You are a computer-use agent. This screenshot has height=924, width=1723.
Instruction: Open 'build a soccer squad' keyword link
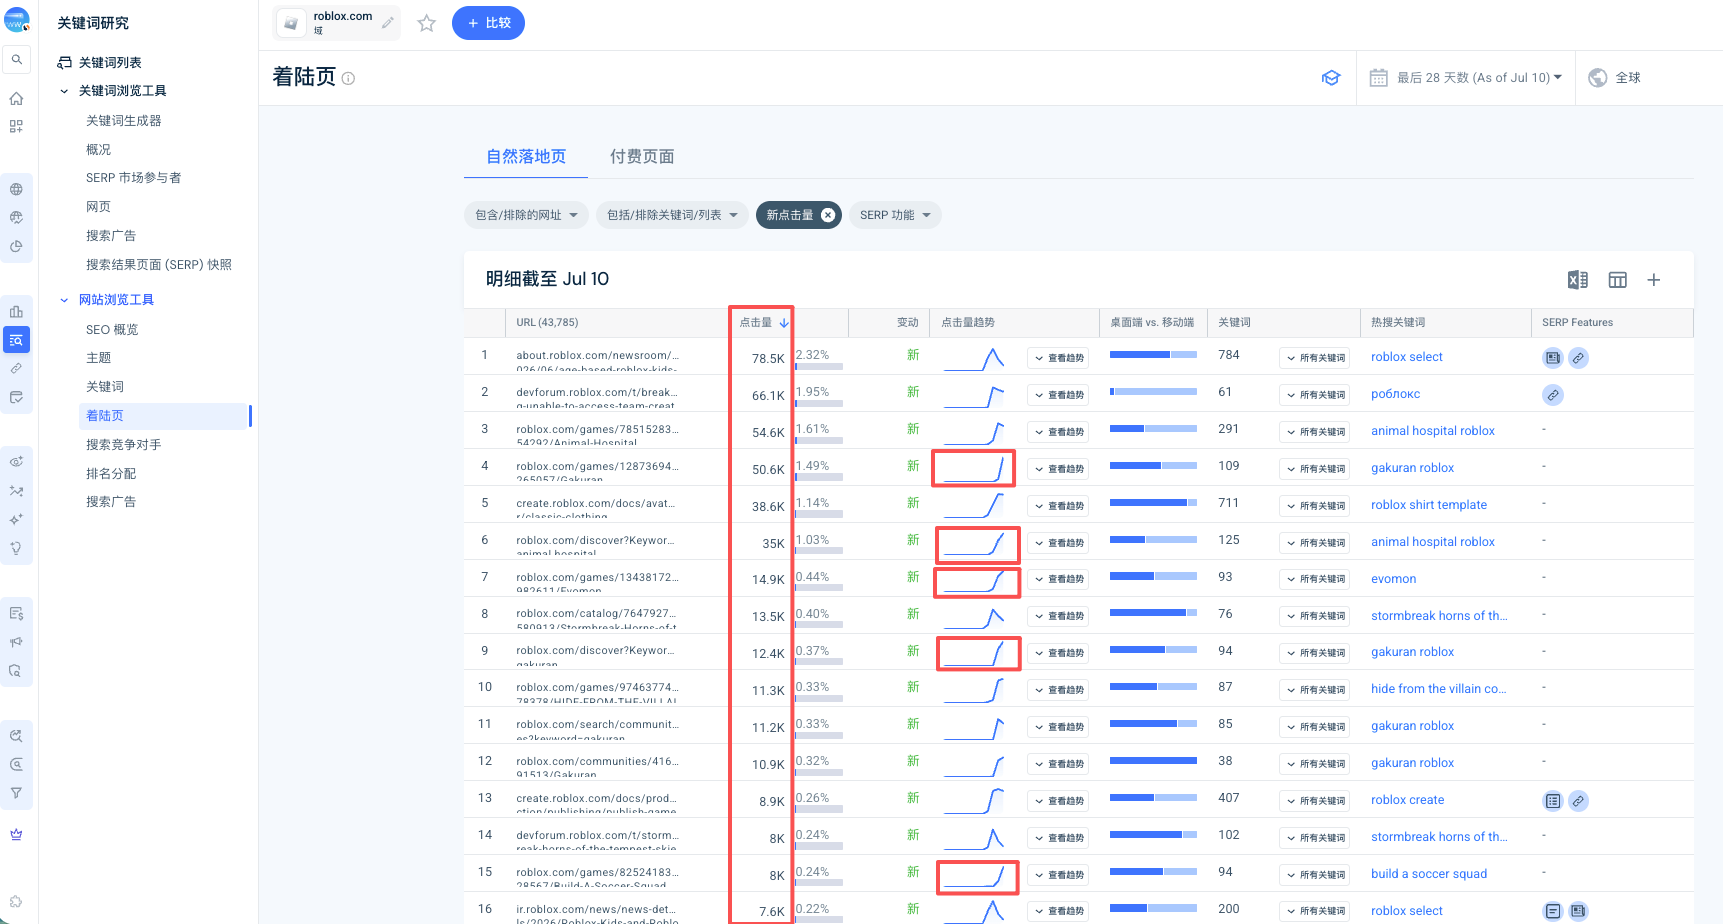click(1429, 874)
